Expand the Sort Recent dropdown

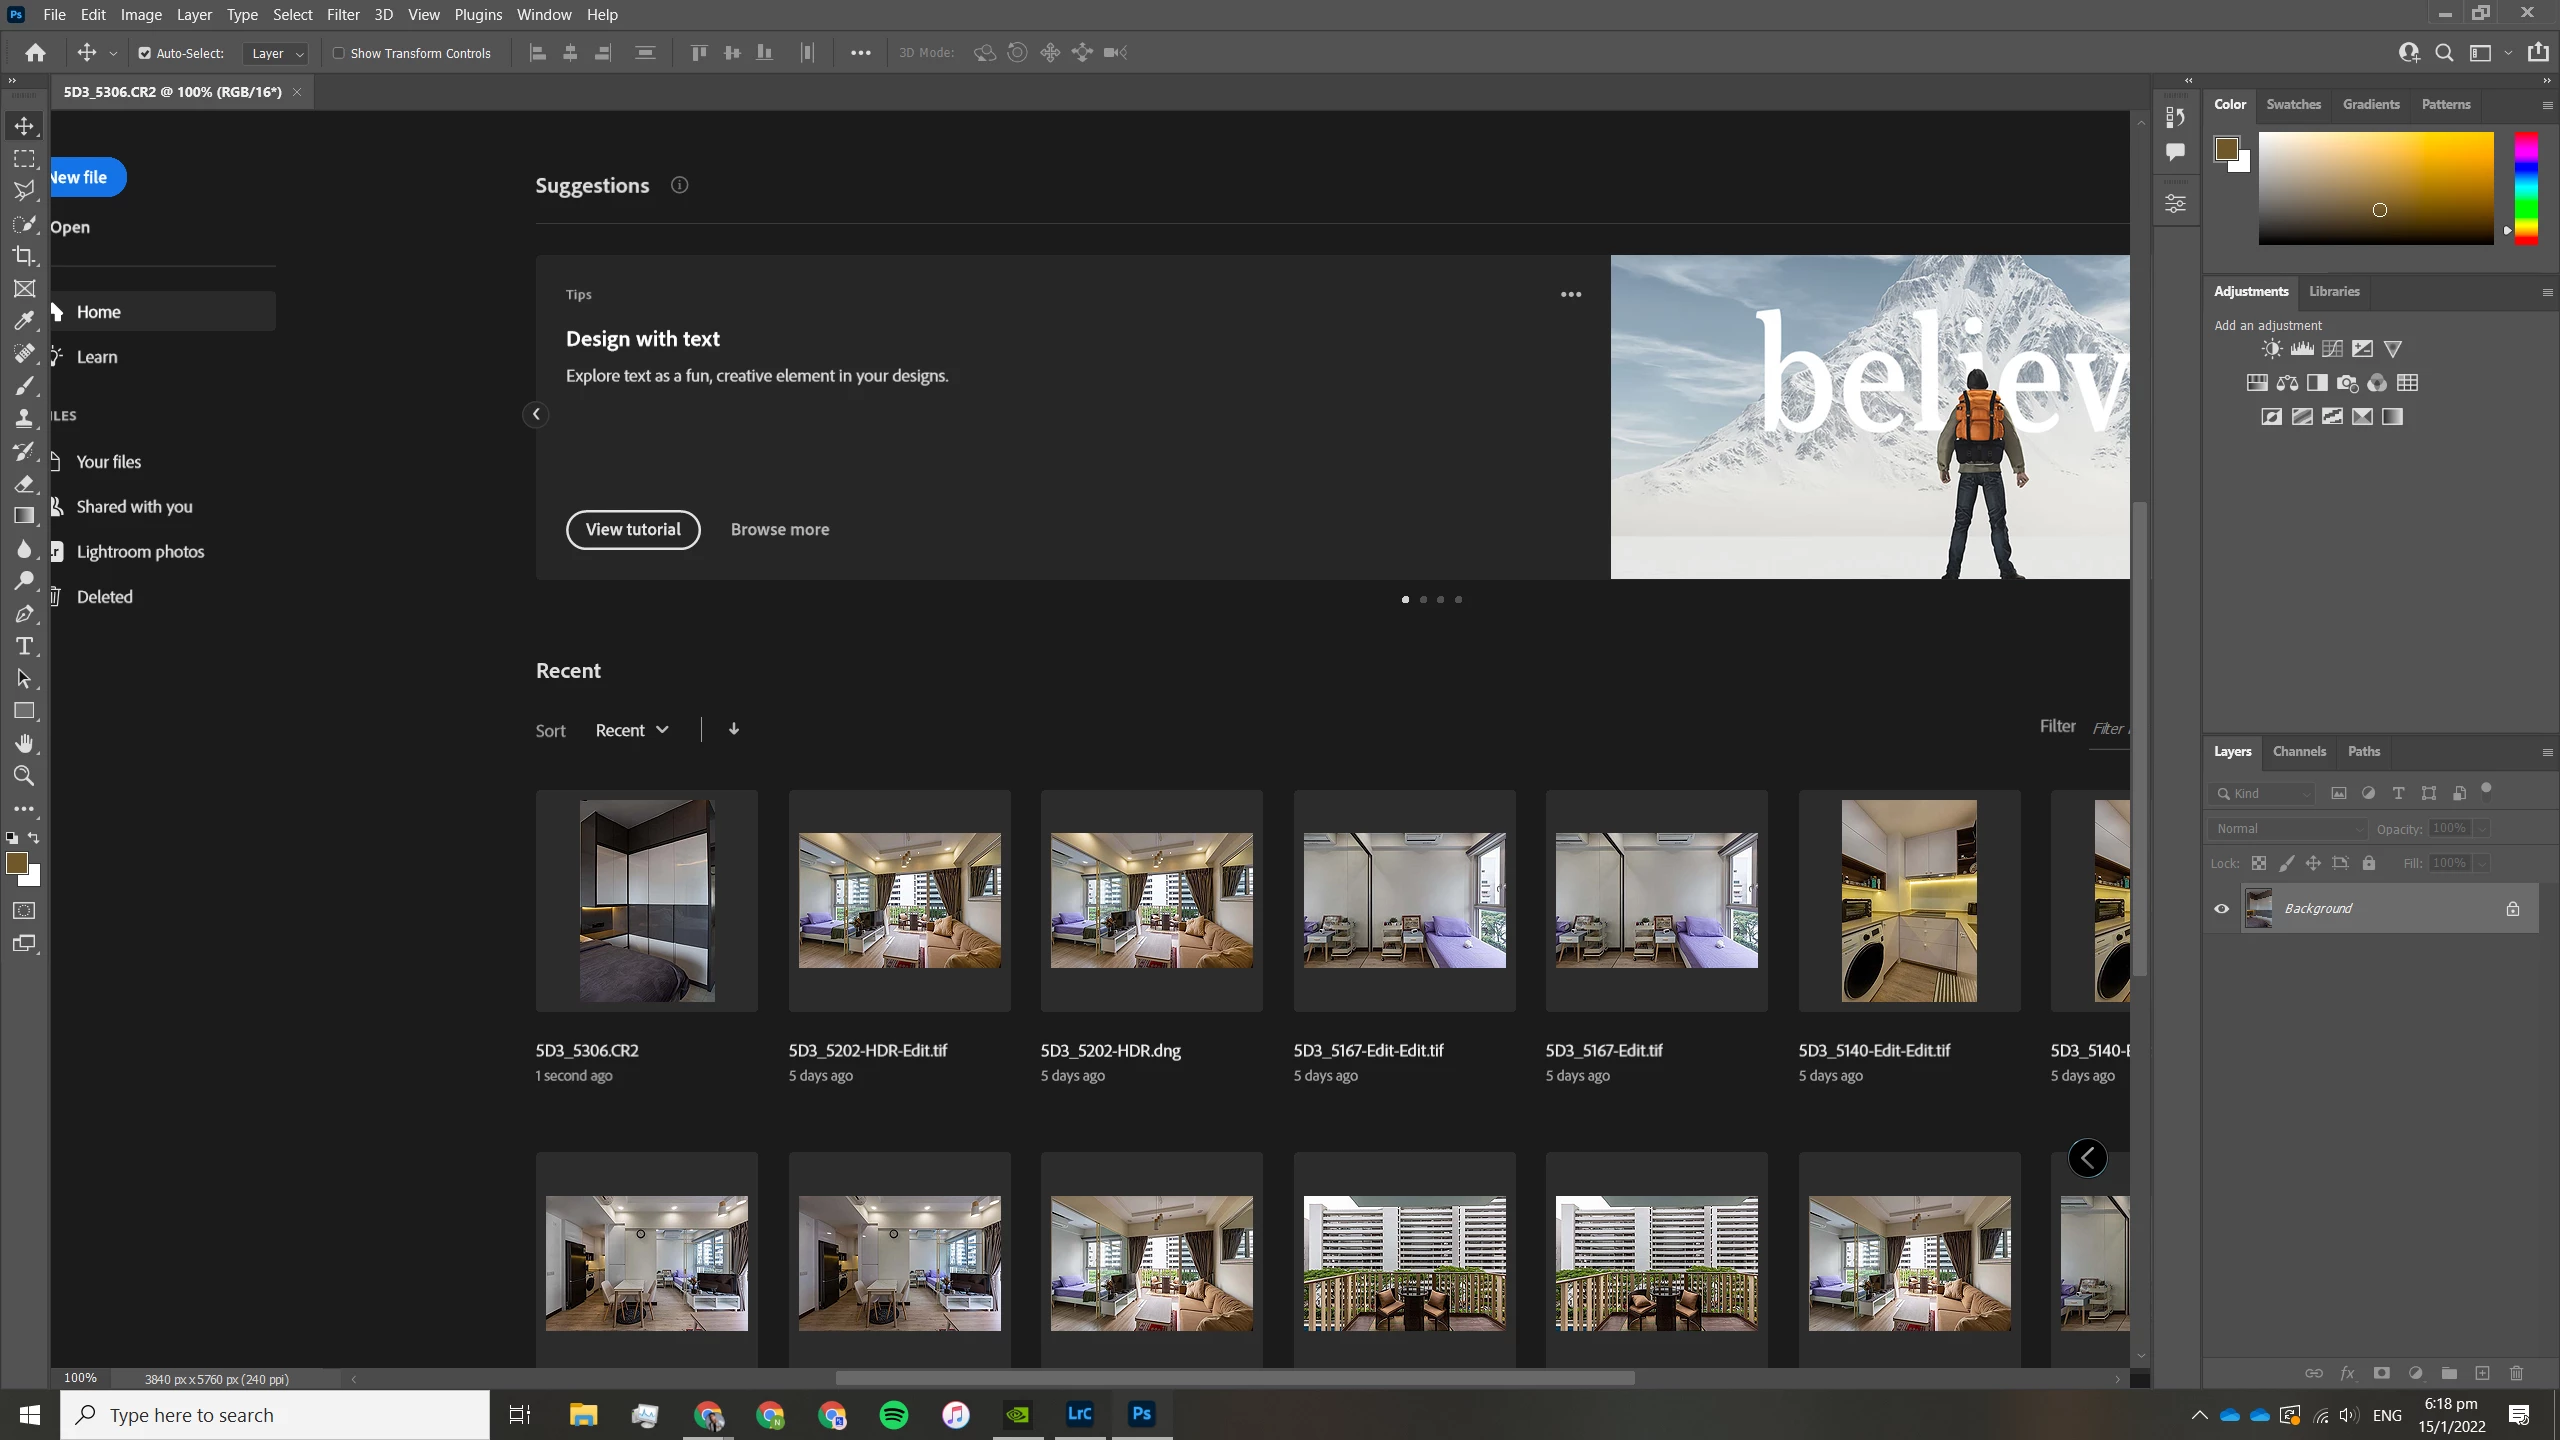632,730
